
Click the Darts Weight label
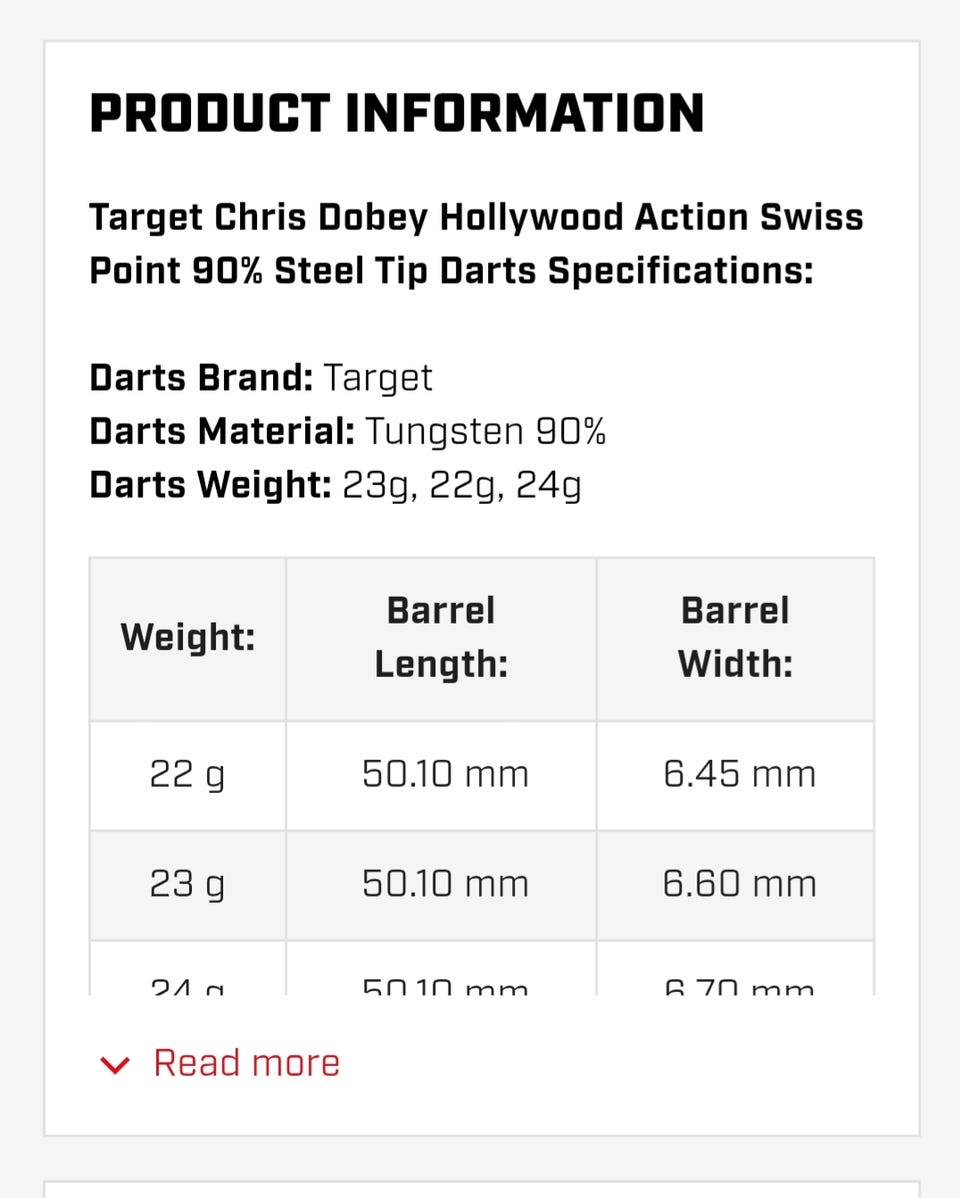(x=210, y=484)
